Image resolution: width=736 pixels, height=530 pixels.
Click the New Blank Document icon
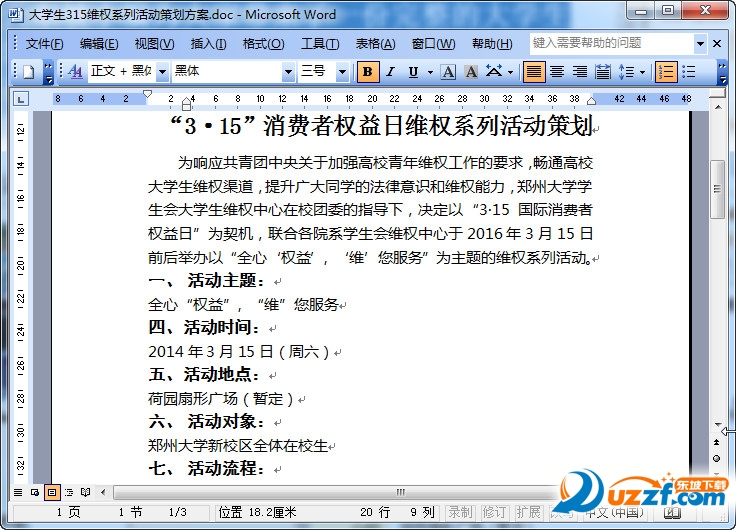[29, 72]
